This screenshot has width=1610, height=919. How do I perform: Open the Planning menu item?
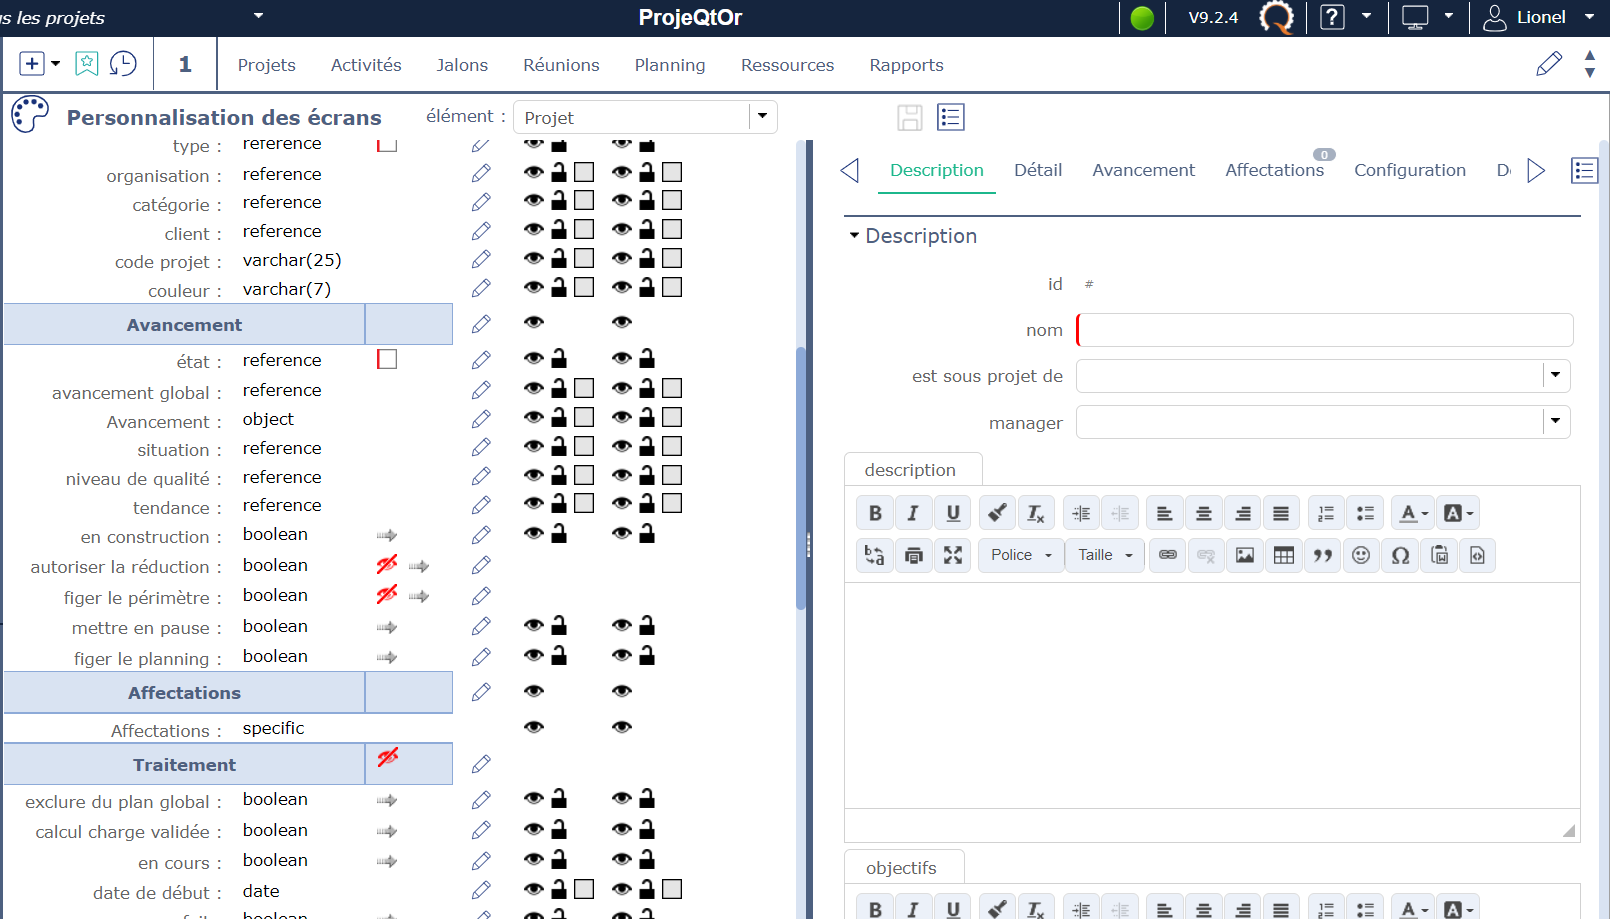point(669,65)
